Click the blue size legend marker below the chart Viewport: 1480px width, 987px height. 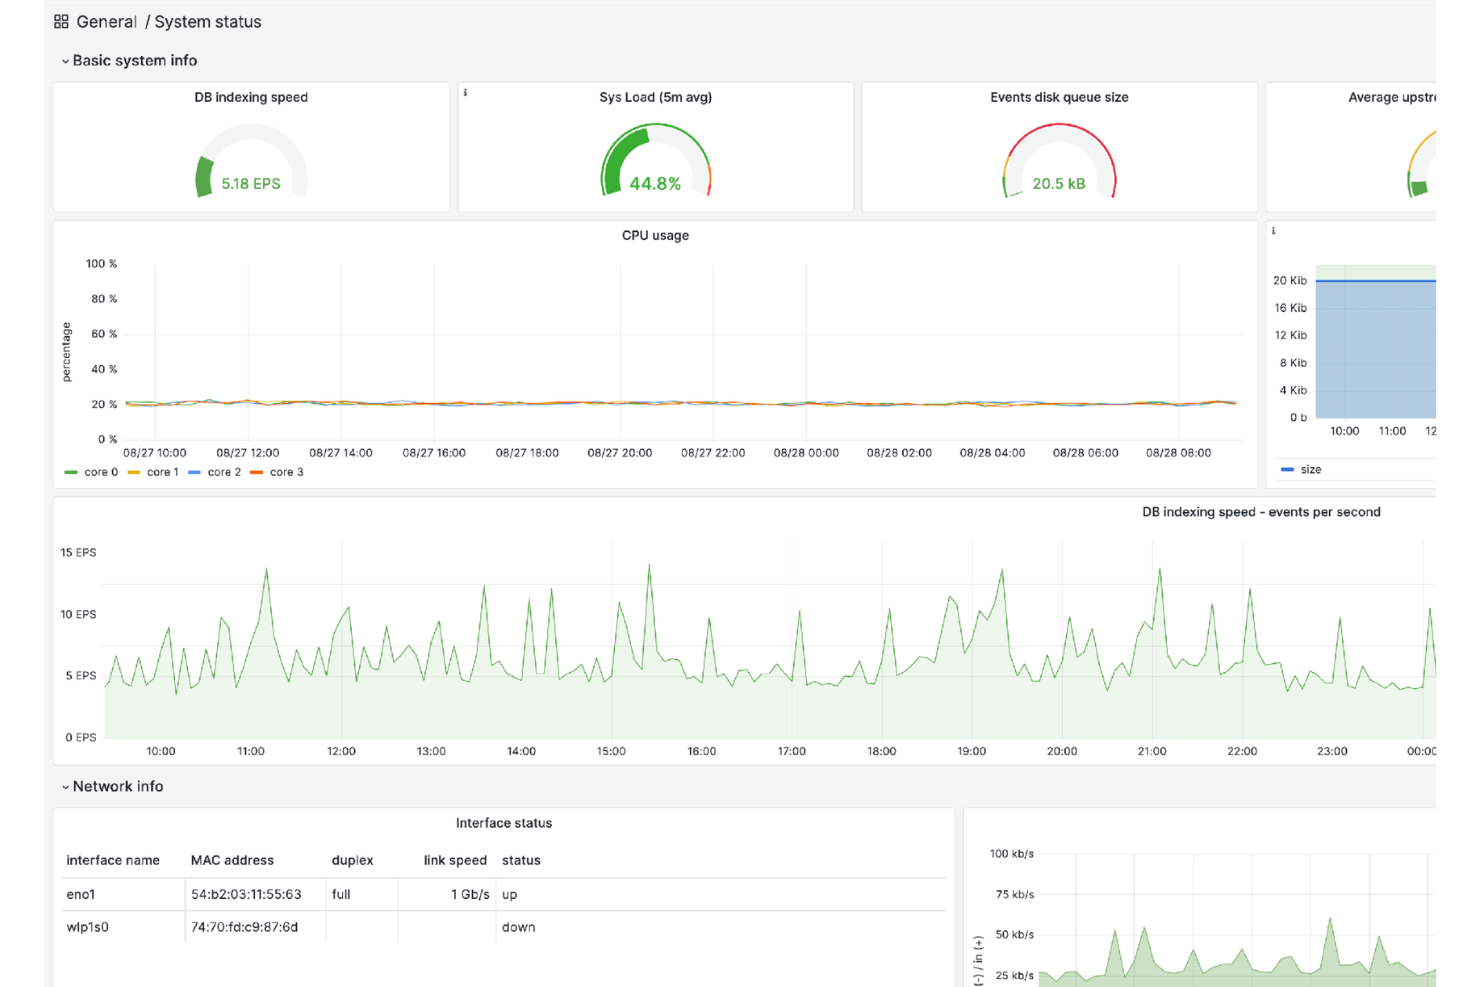pyautogui.click(x=1286, y=468)
